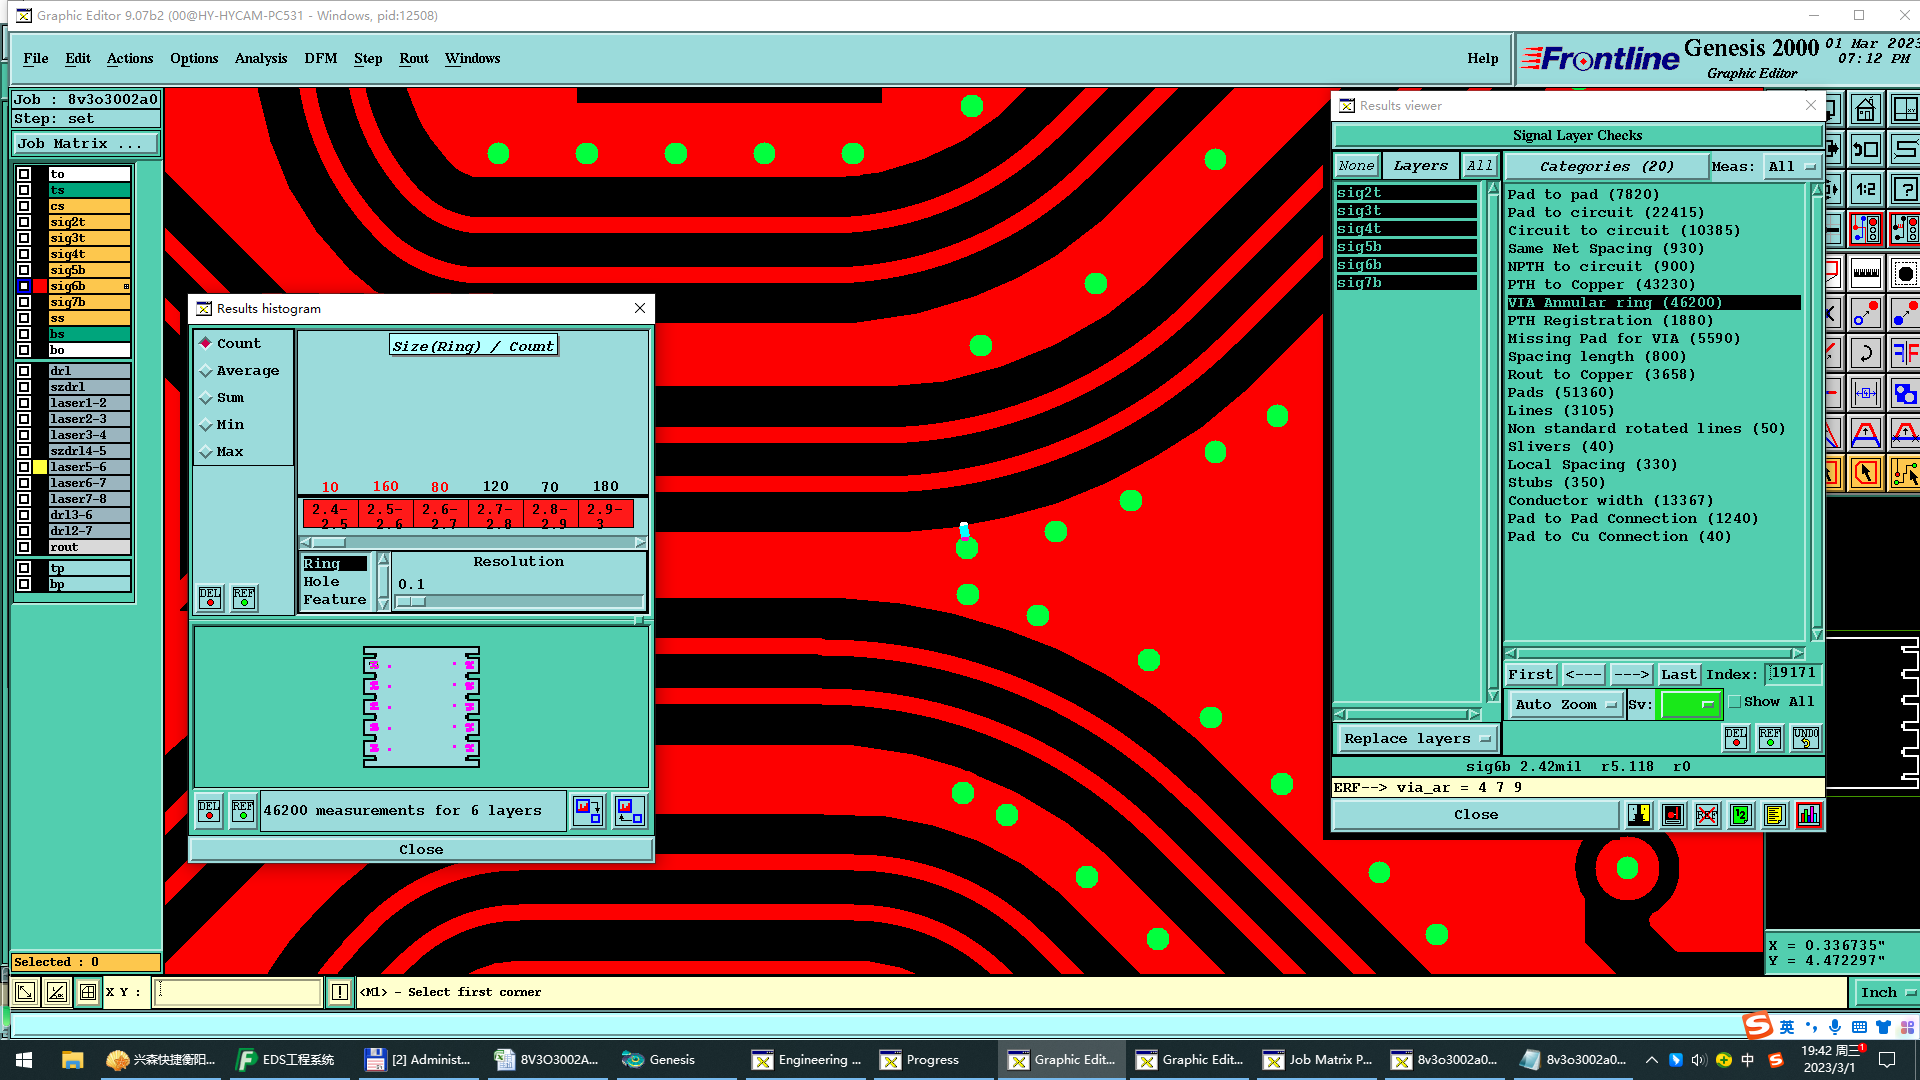Click the question mark help tool icon
The width and height of the screenshot is (1920, 1080).
click(1905, 190)
